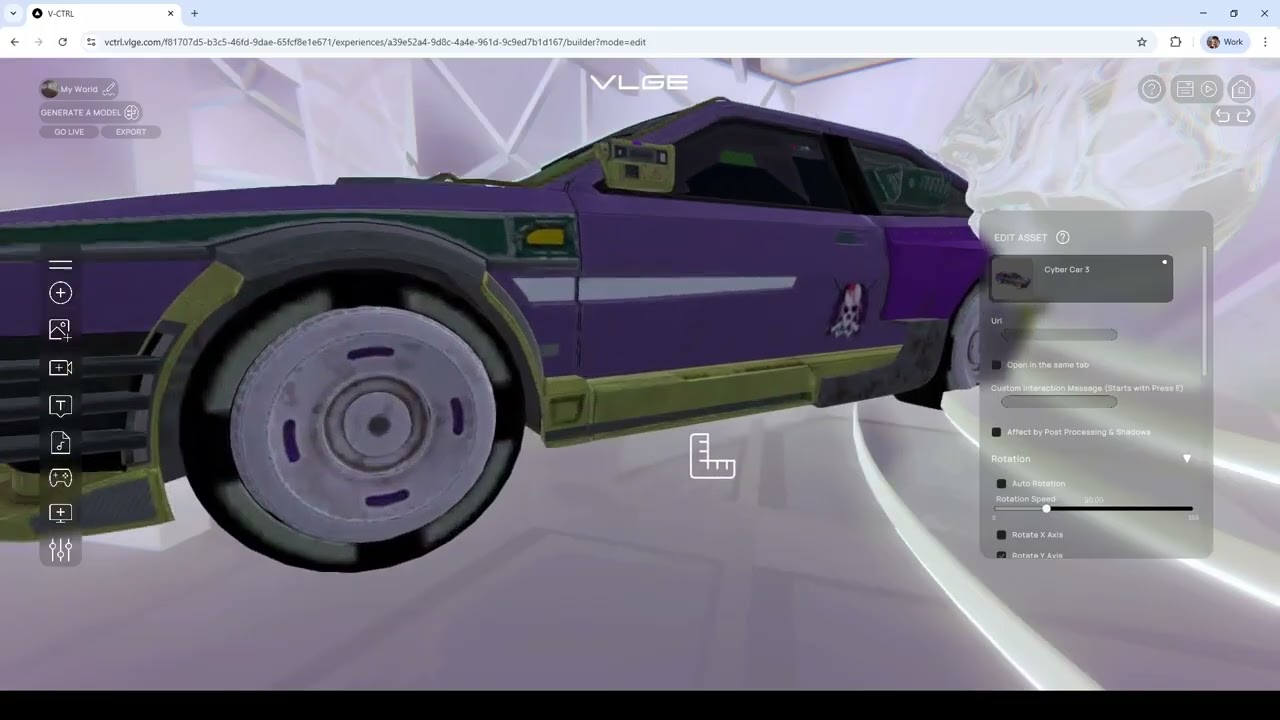This screenshot has width=1280, height=720.
Task: Undo the last action
Action: tap(1222, 116)
